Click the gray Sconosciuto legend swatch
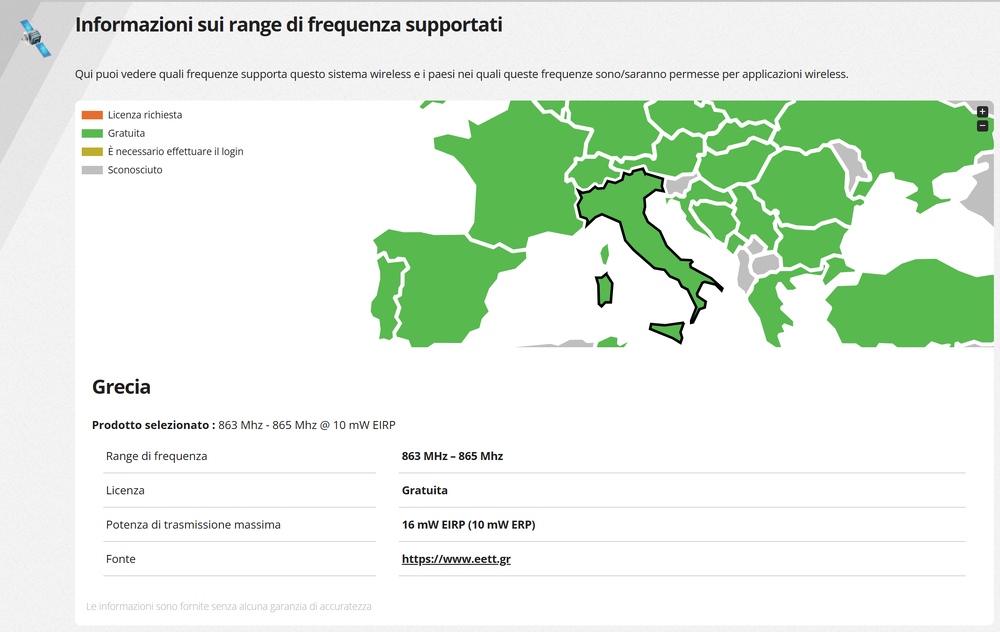Screen dimensions: 1000x632 [92, 170]
